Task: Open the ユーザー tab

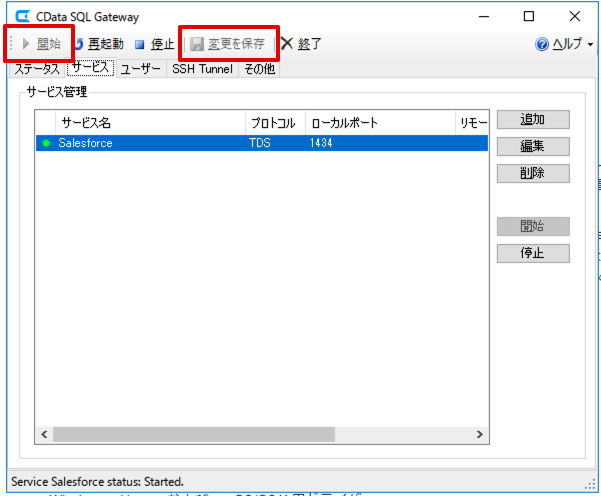Action: click(x=141, y=69)
